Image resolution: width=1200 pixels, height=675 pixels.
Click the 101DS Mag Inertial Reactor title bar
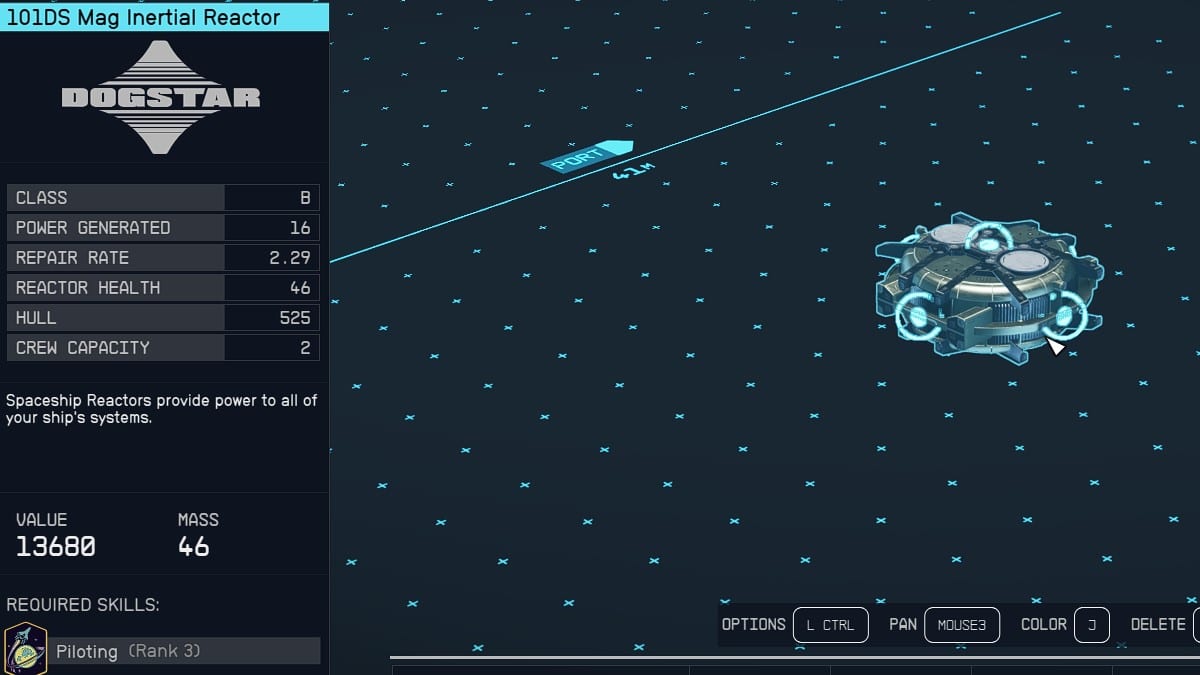pyautogui.click(x=164, y=16)
